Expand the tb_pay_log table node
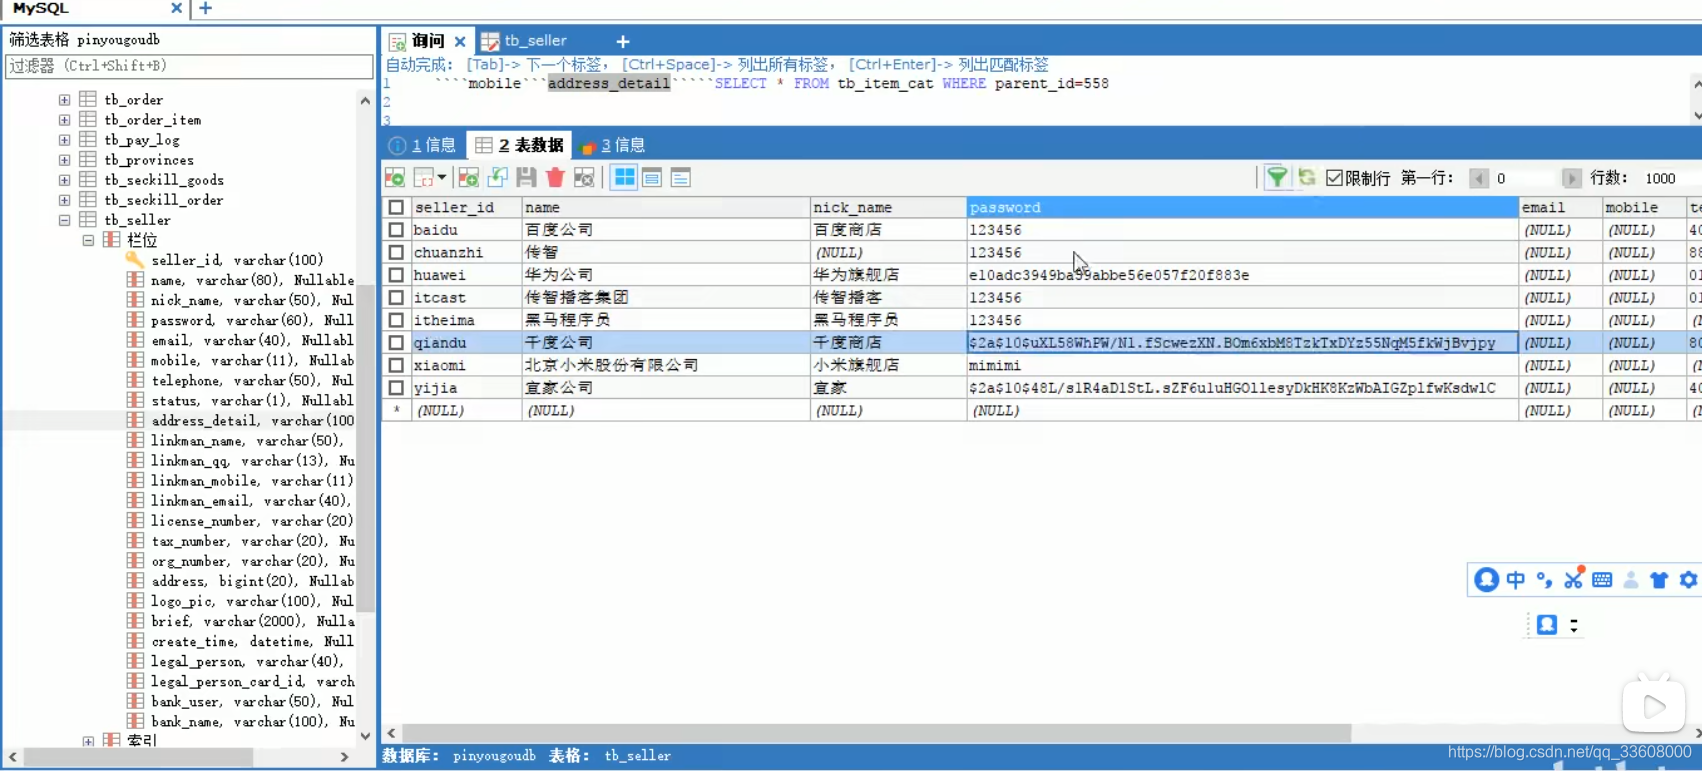This screenshot has height=771, width=1702. [64, 140]
